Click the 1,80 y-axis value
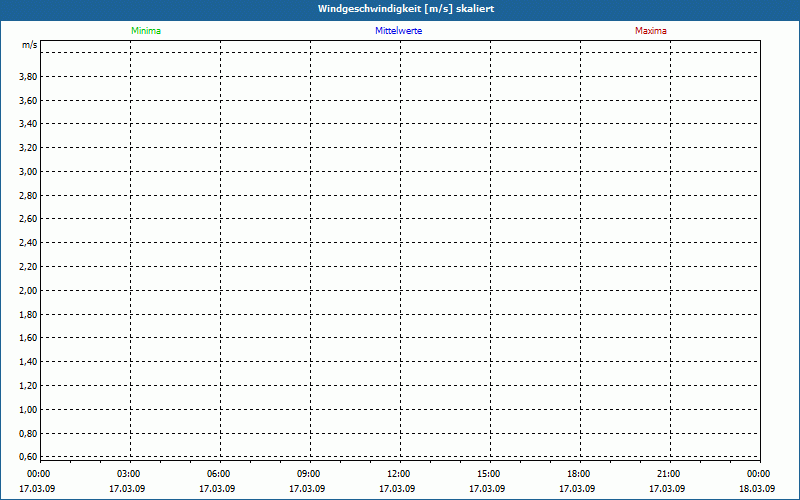800x500 pixels. point(29,315)
